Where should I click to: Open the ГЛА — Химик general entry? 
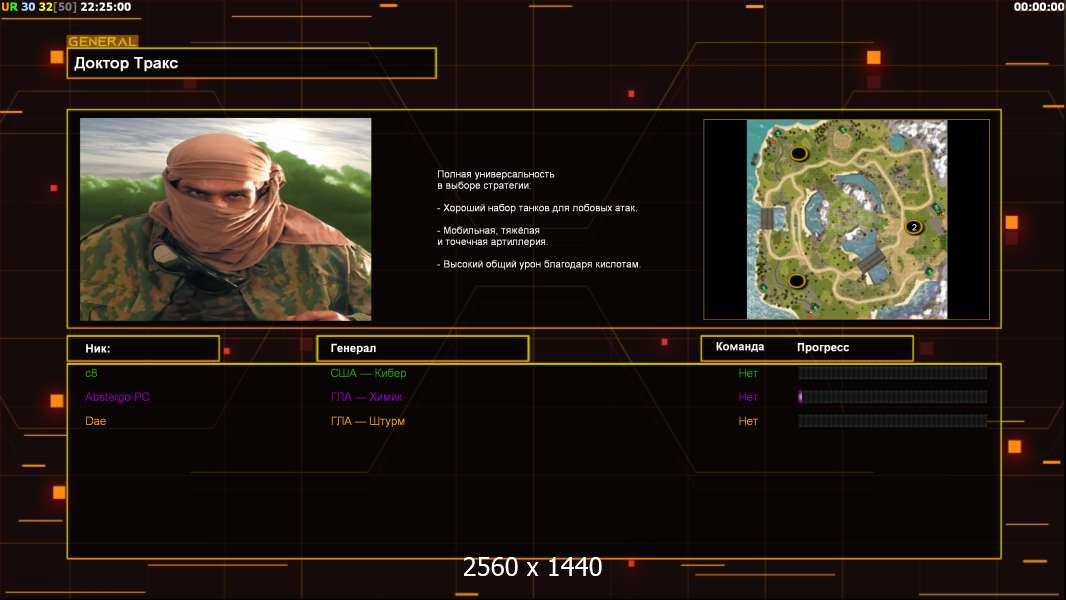368,397
